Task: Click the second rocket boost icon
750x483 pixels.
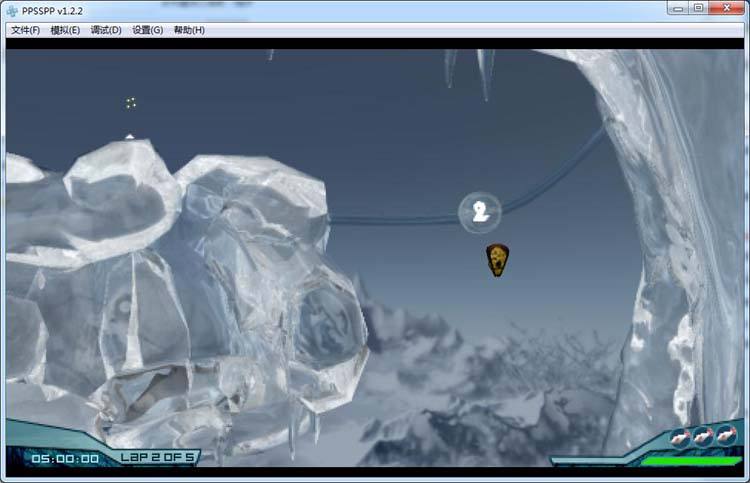Action: coord(703,436)
